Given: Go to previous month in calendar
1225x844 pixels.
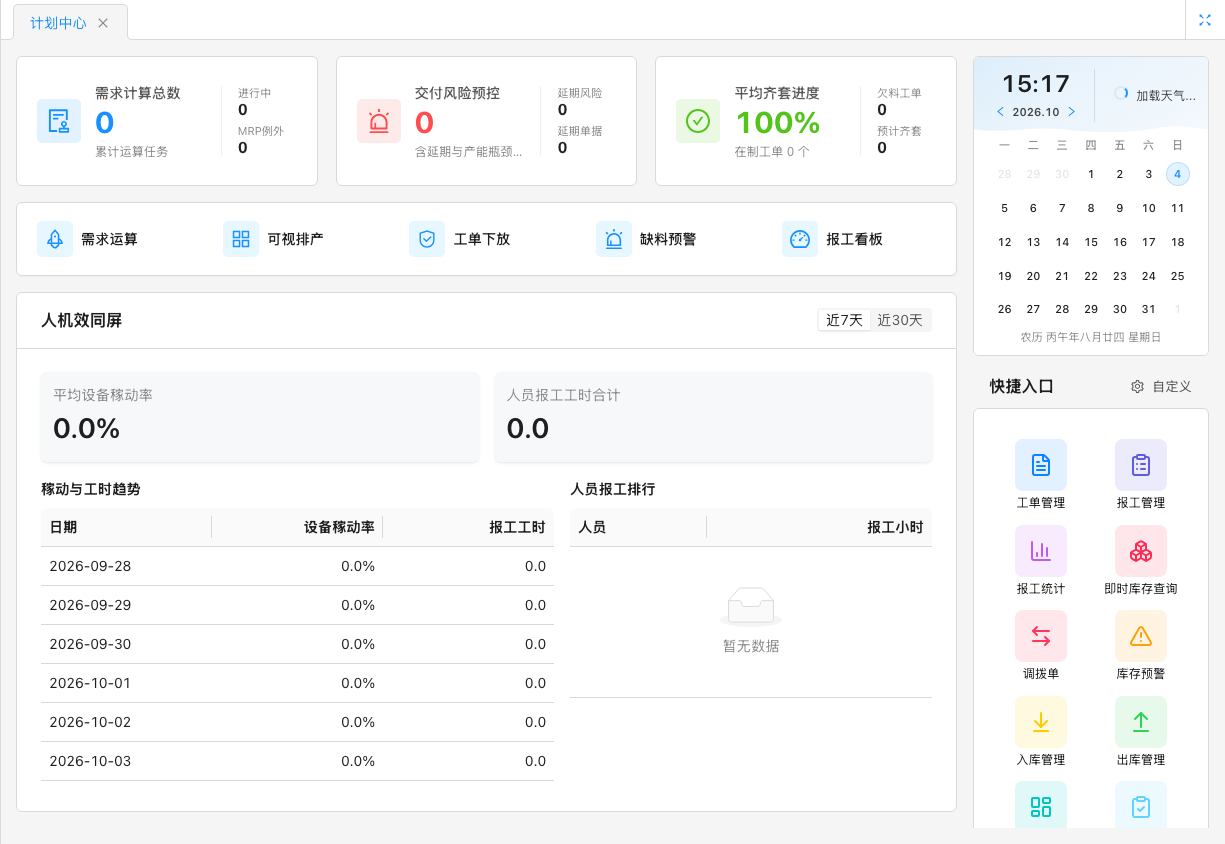Looking at the screenshot, I should pos(1000,112).
